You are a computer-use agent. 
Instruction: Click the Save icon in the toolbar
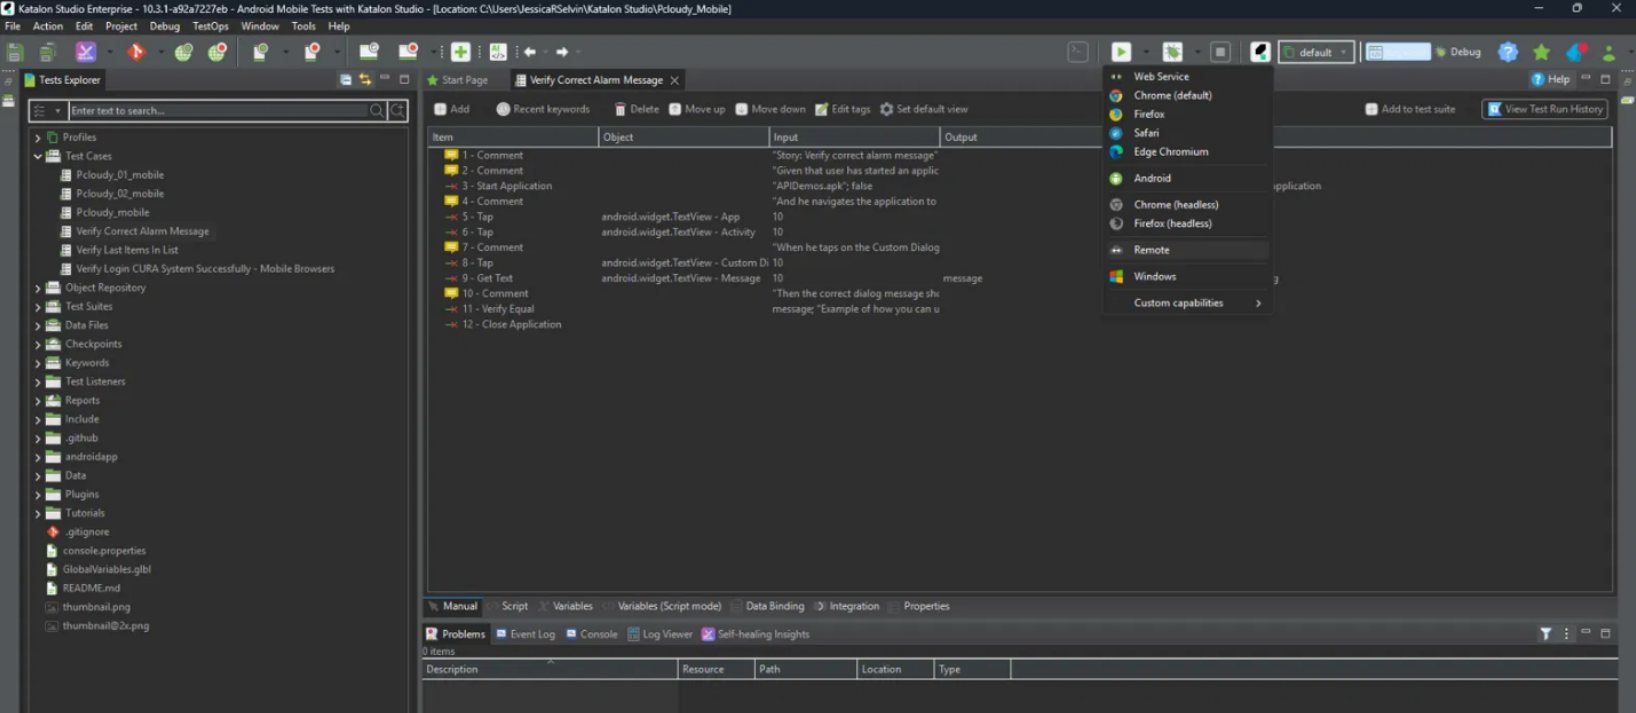(x=15, y=52)
